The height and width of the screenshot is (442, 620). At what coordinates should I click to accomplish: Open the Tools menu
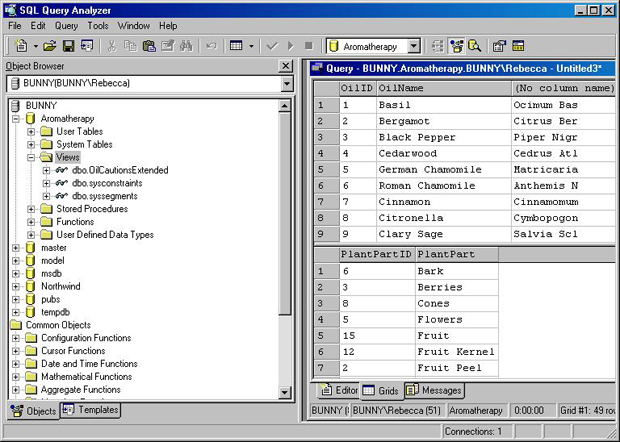click(x=98, y=26)
